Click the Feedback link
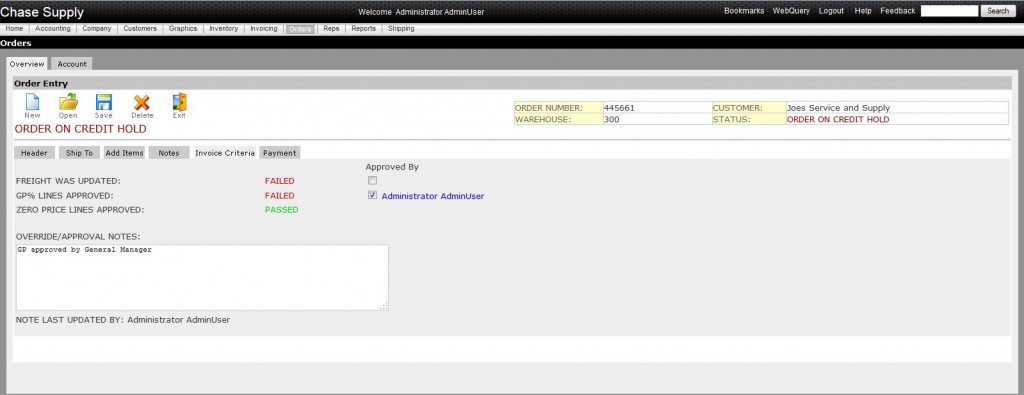The width and height of the screenshot is (1024, 395). coord(897,11)
